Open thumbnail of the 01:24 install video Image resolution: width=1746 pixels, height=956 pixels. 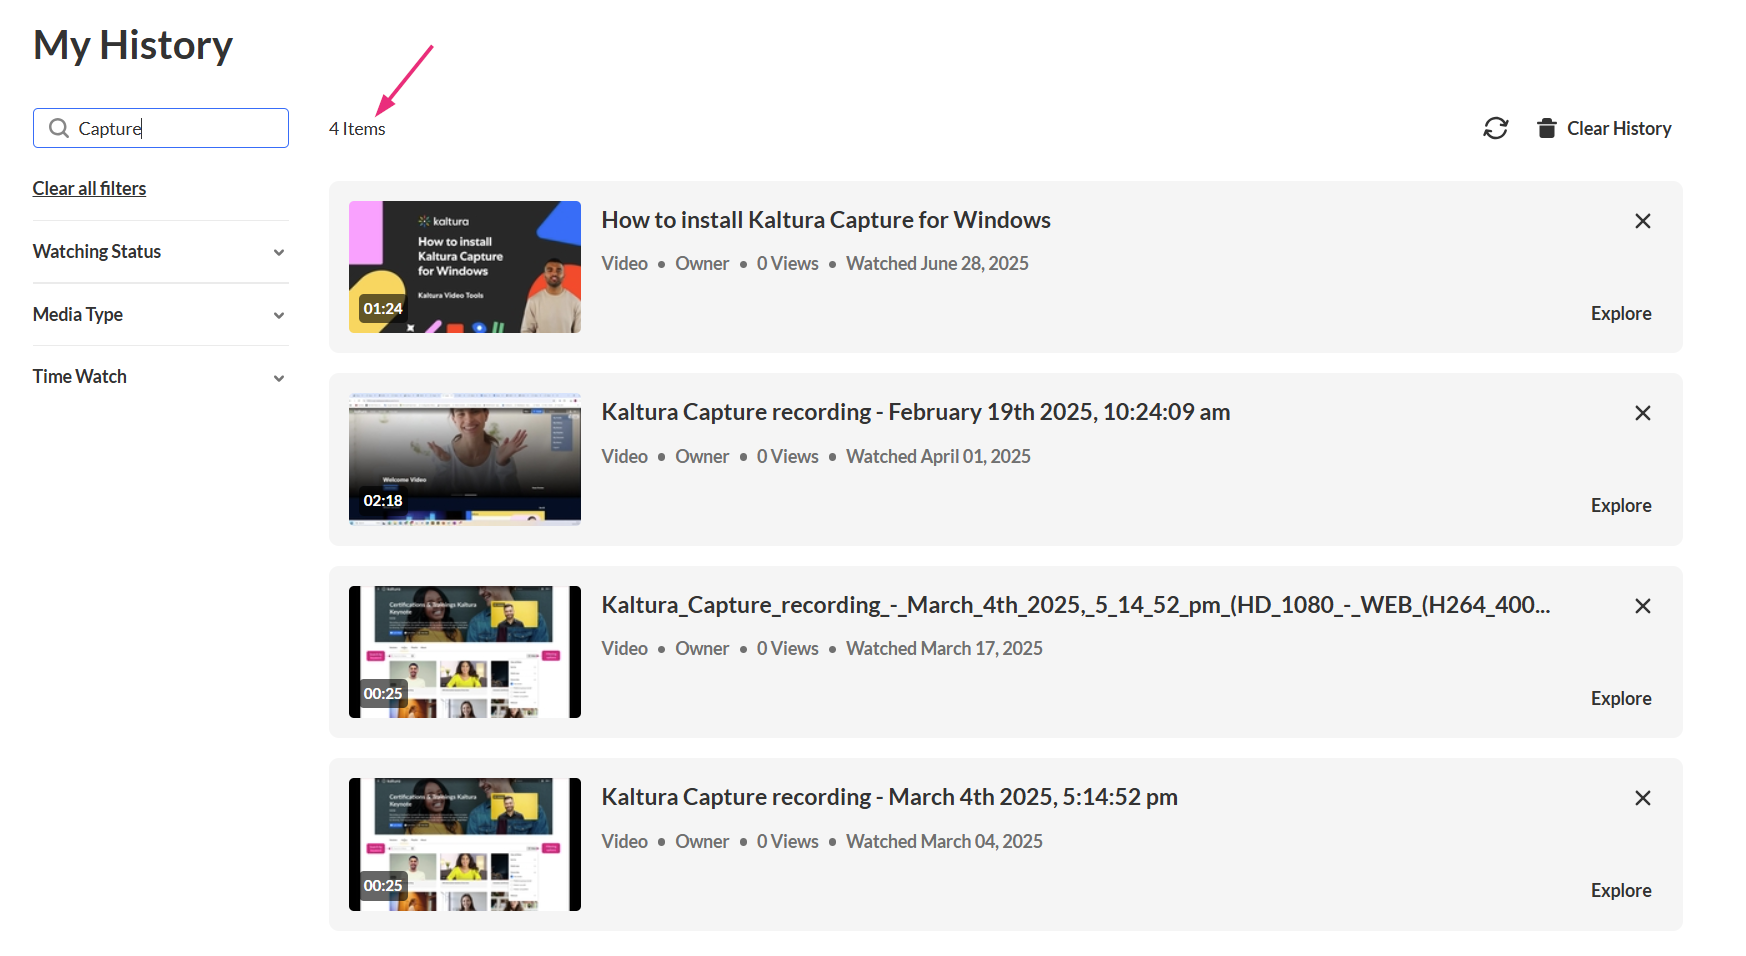[465, 267]
